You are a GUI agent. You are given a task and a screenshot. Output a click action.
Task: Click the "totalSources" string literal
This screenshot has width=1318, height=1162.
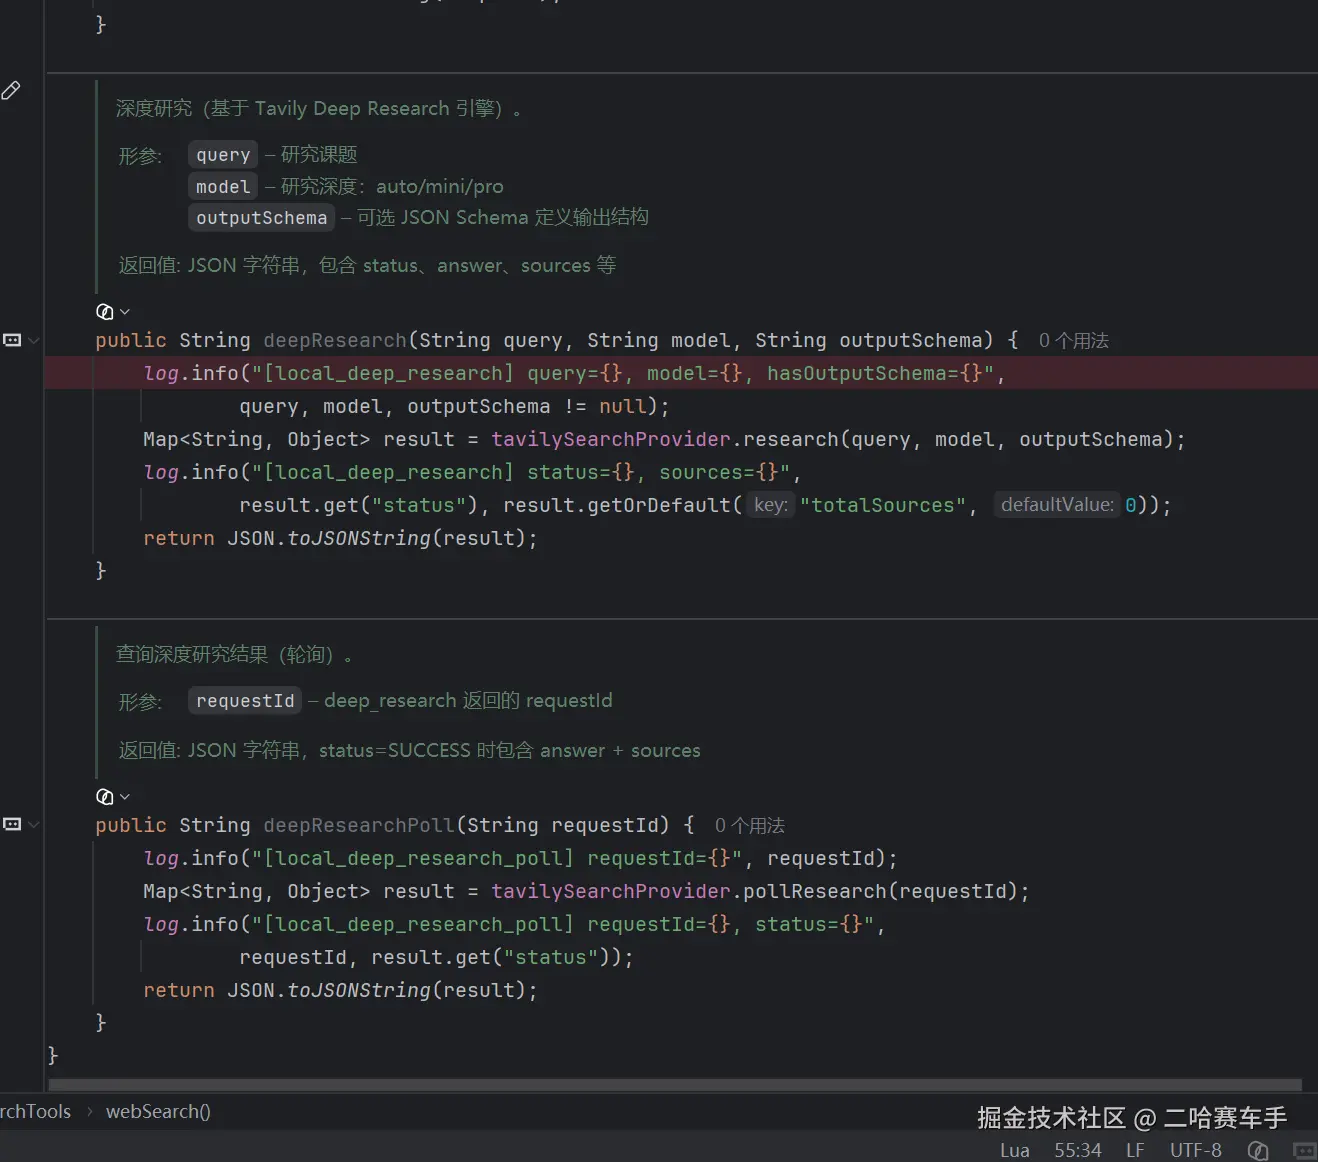883,505
